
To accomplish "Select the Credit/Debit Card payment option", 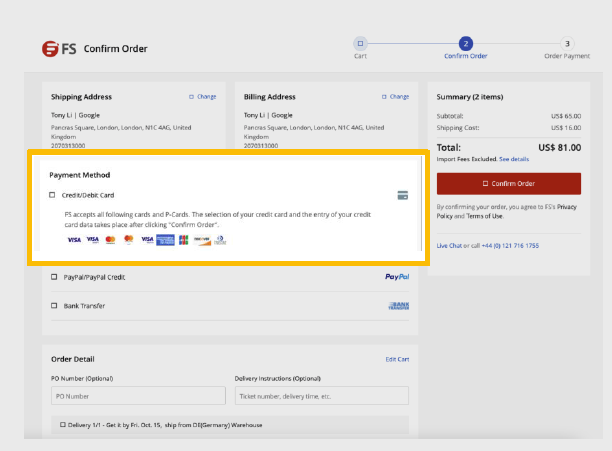I will pos(53,195).
